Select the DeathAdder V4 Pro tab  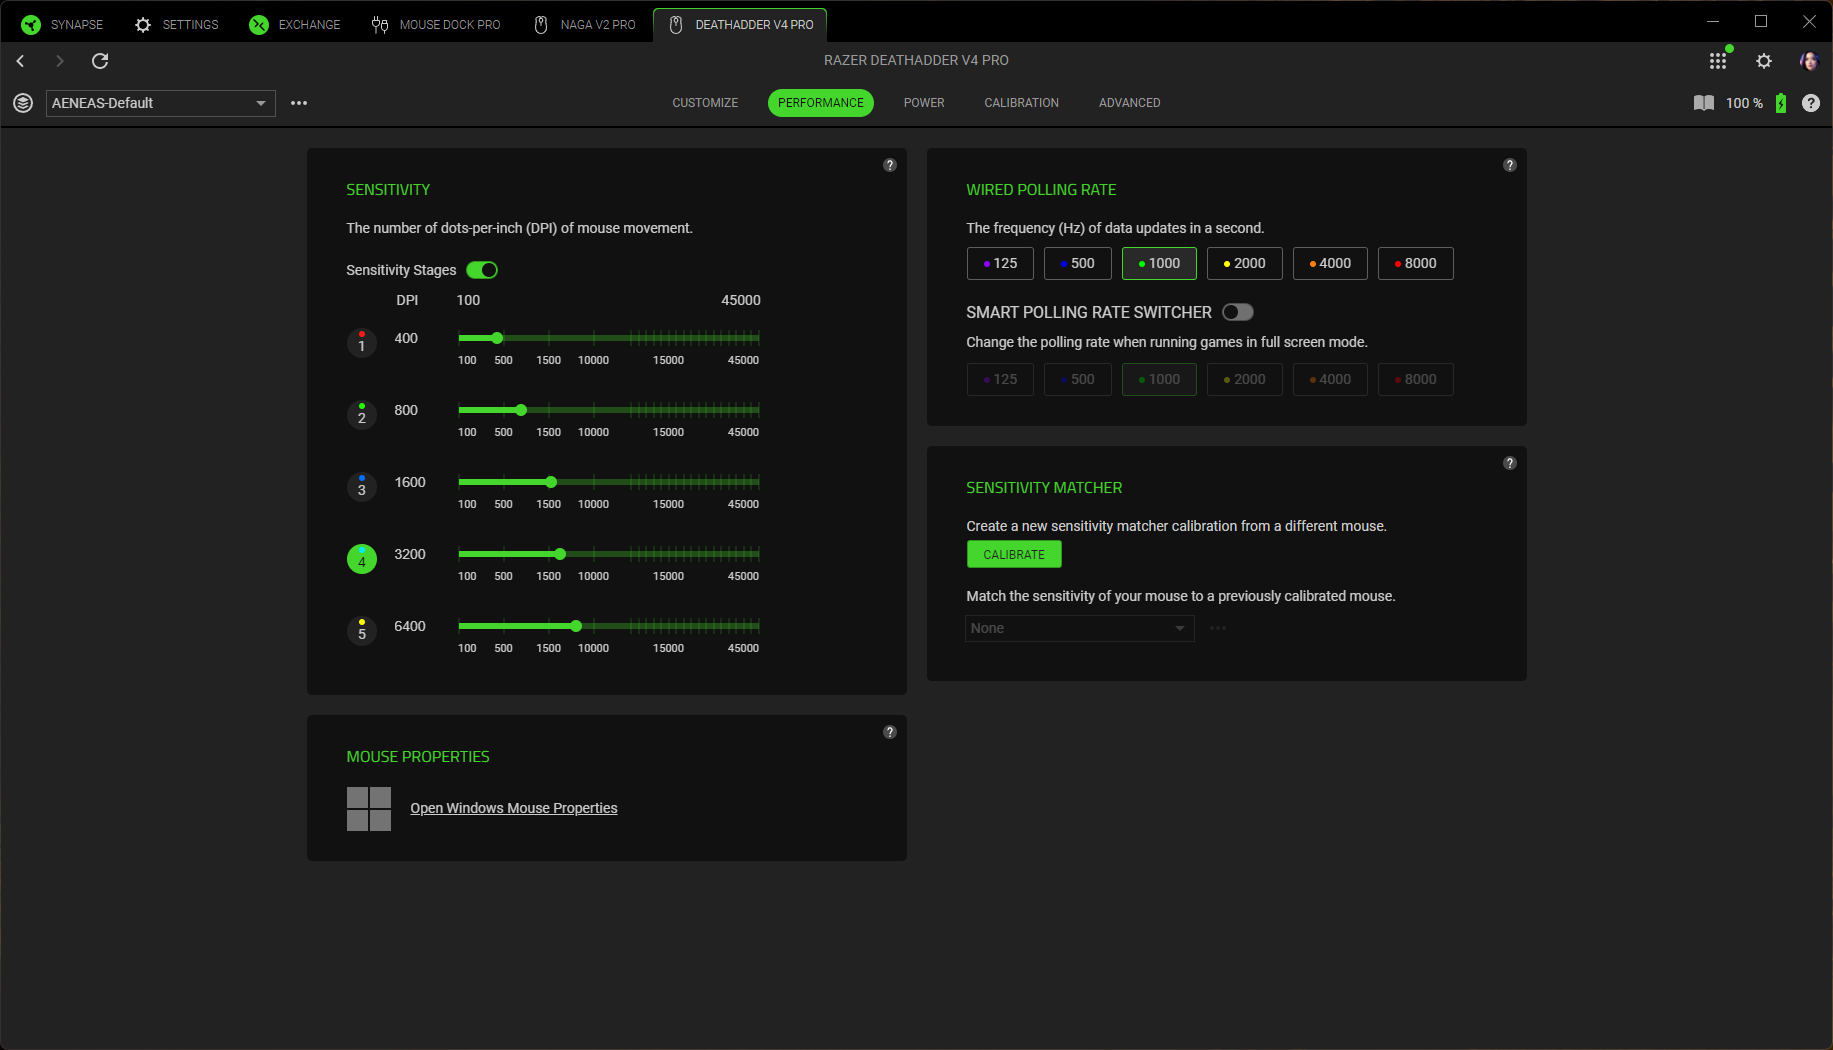tap(740, 25)
